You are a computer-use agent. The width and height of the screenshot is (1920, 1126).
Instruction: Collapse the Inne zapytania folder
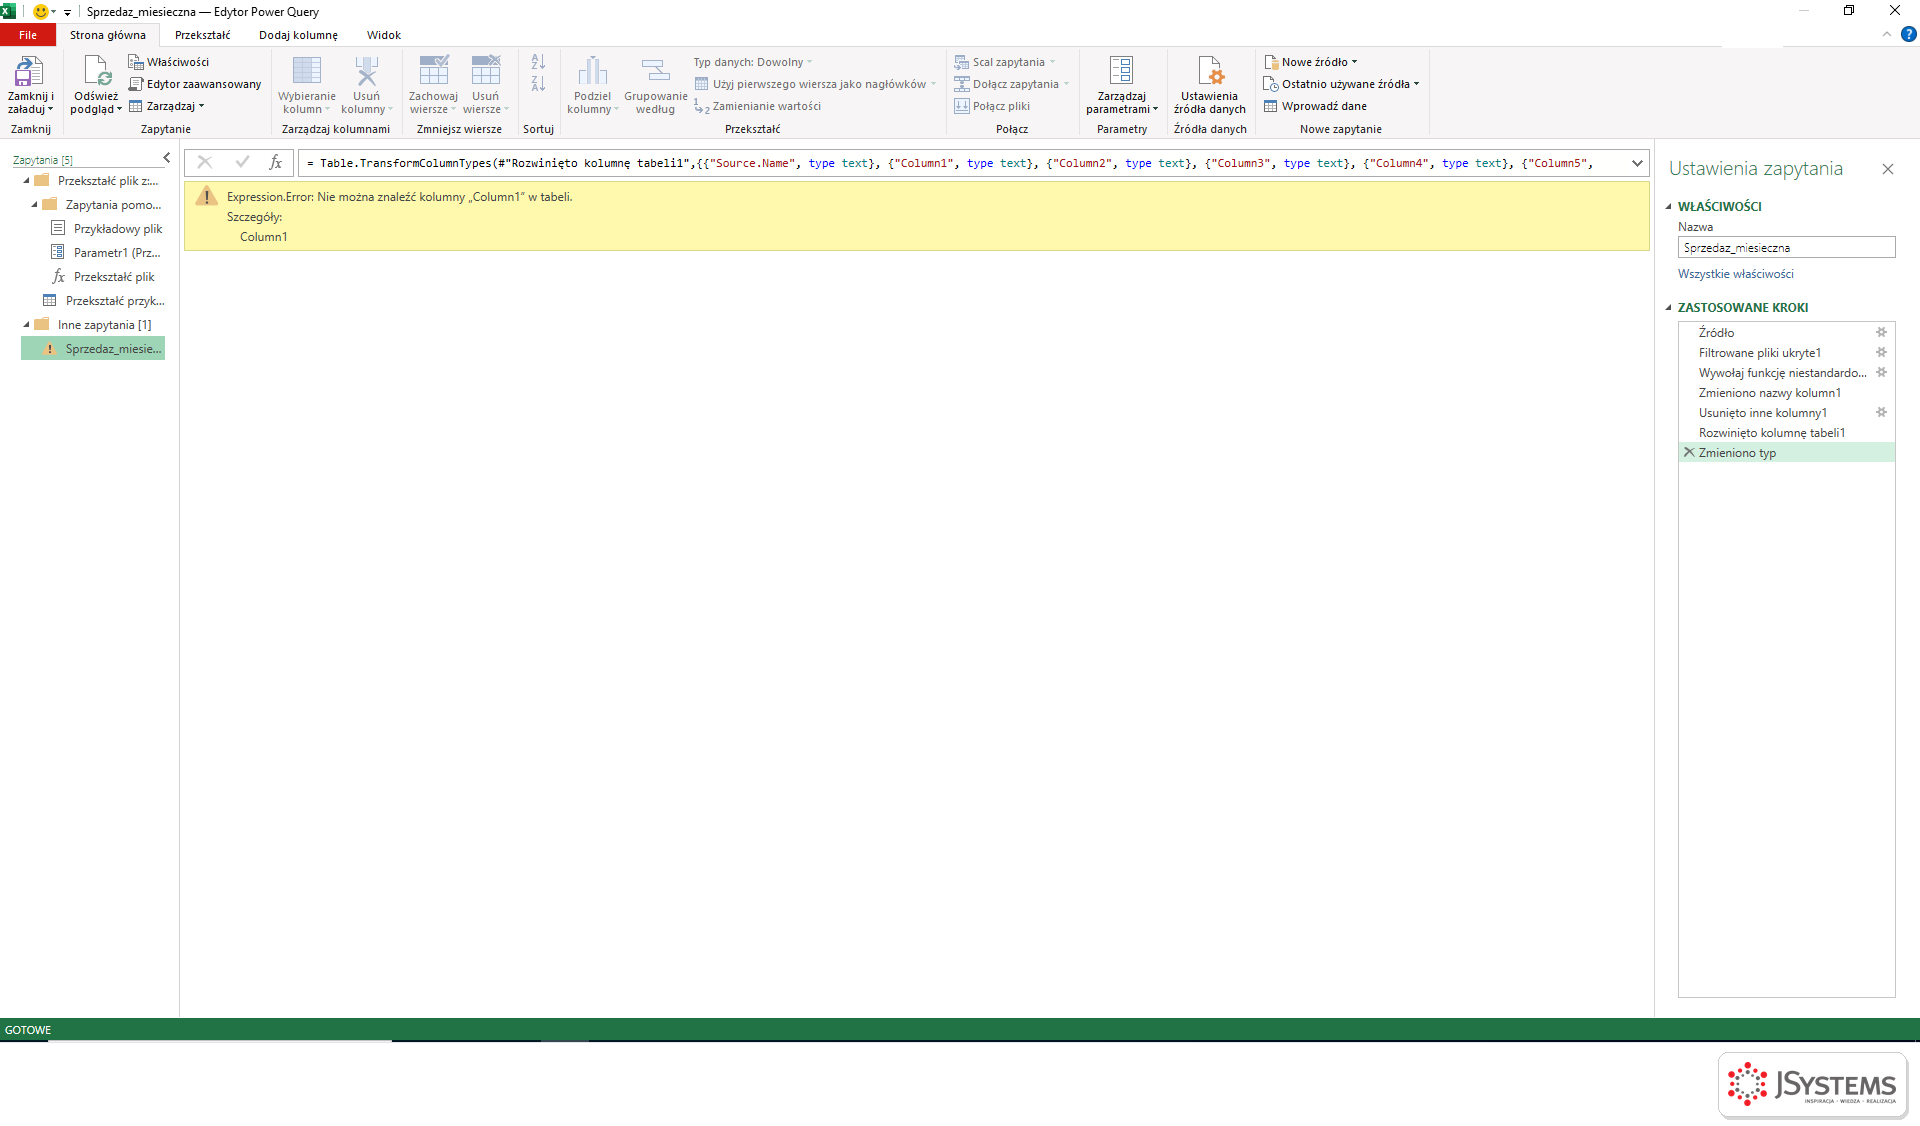pos(27,325)
